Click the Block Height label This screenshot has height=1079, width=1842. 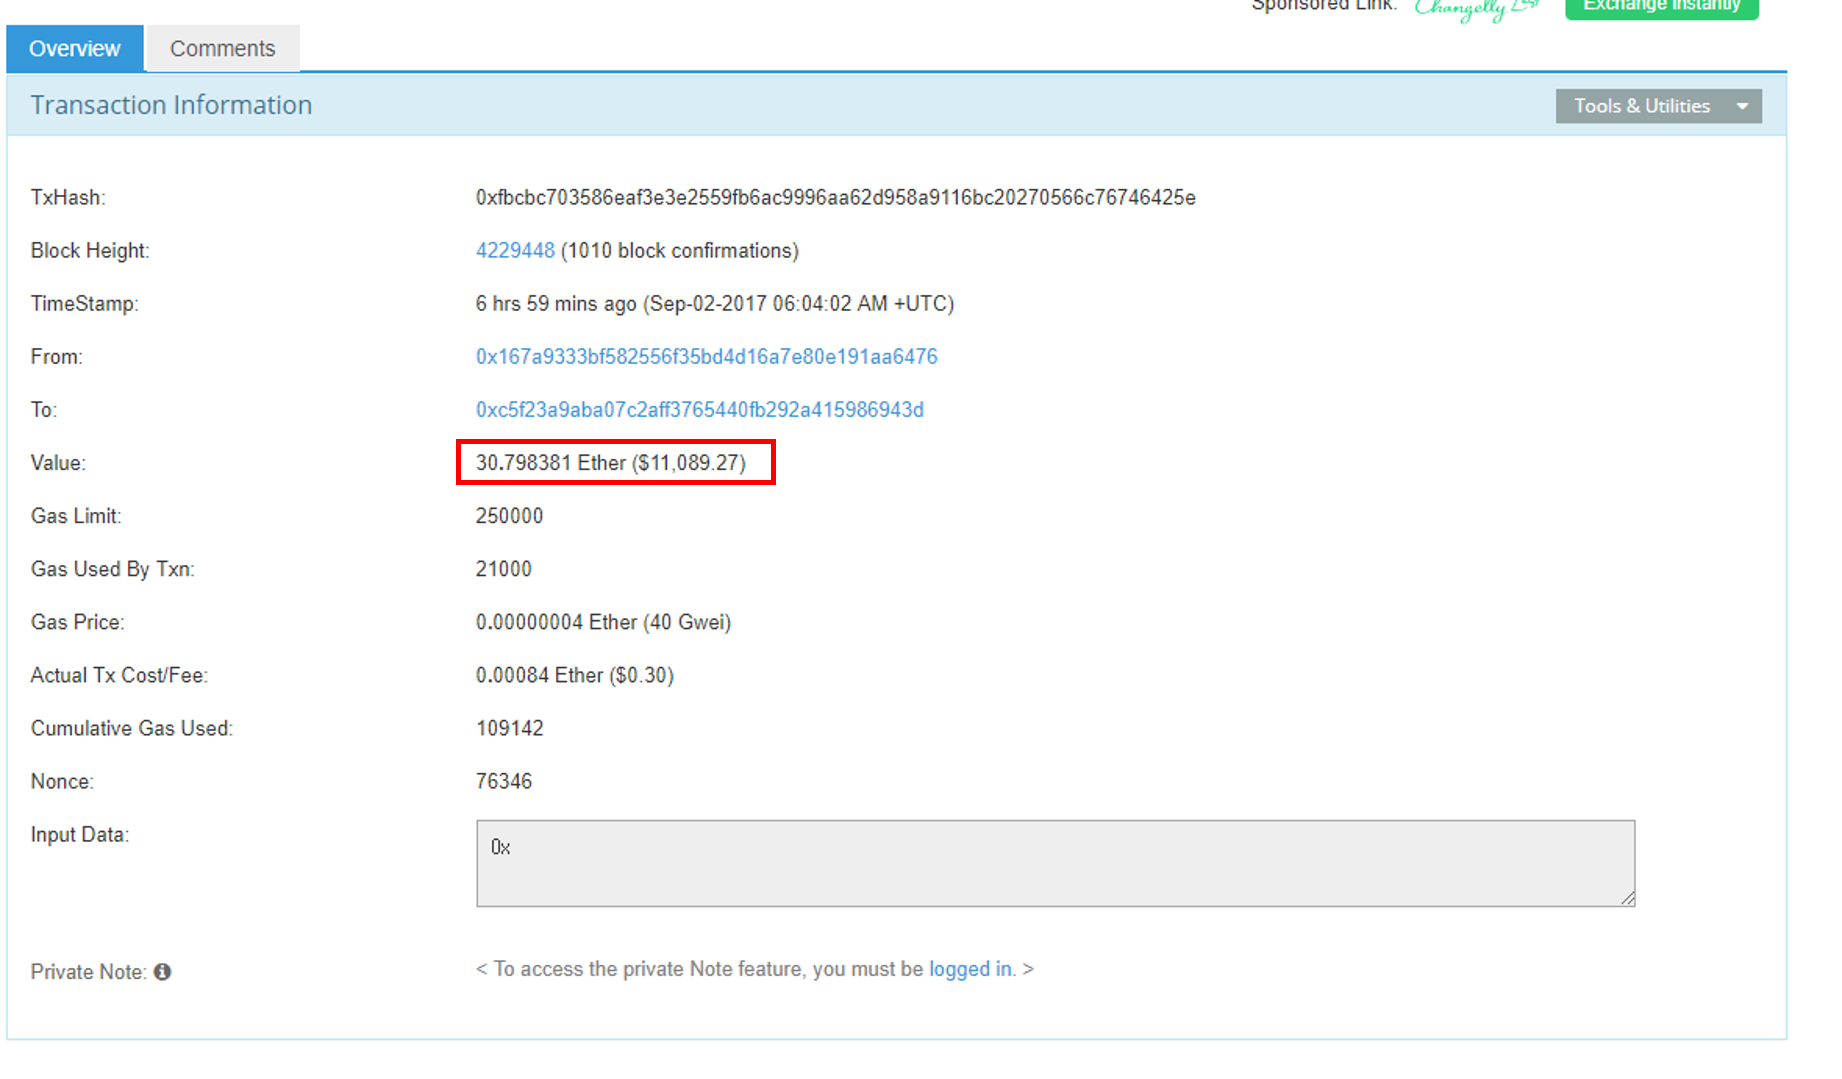tap(90, 251)
